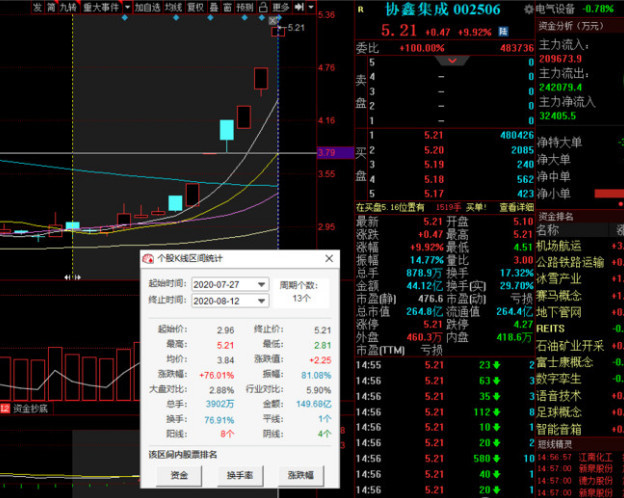Click the 3.79 price axis marker
This screenshot has width=624, height=498.
pyautogui.click(x=335, y=152)
